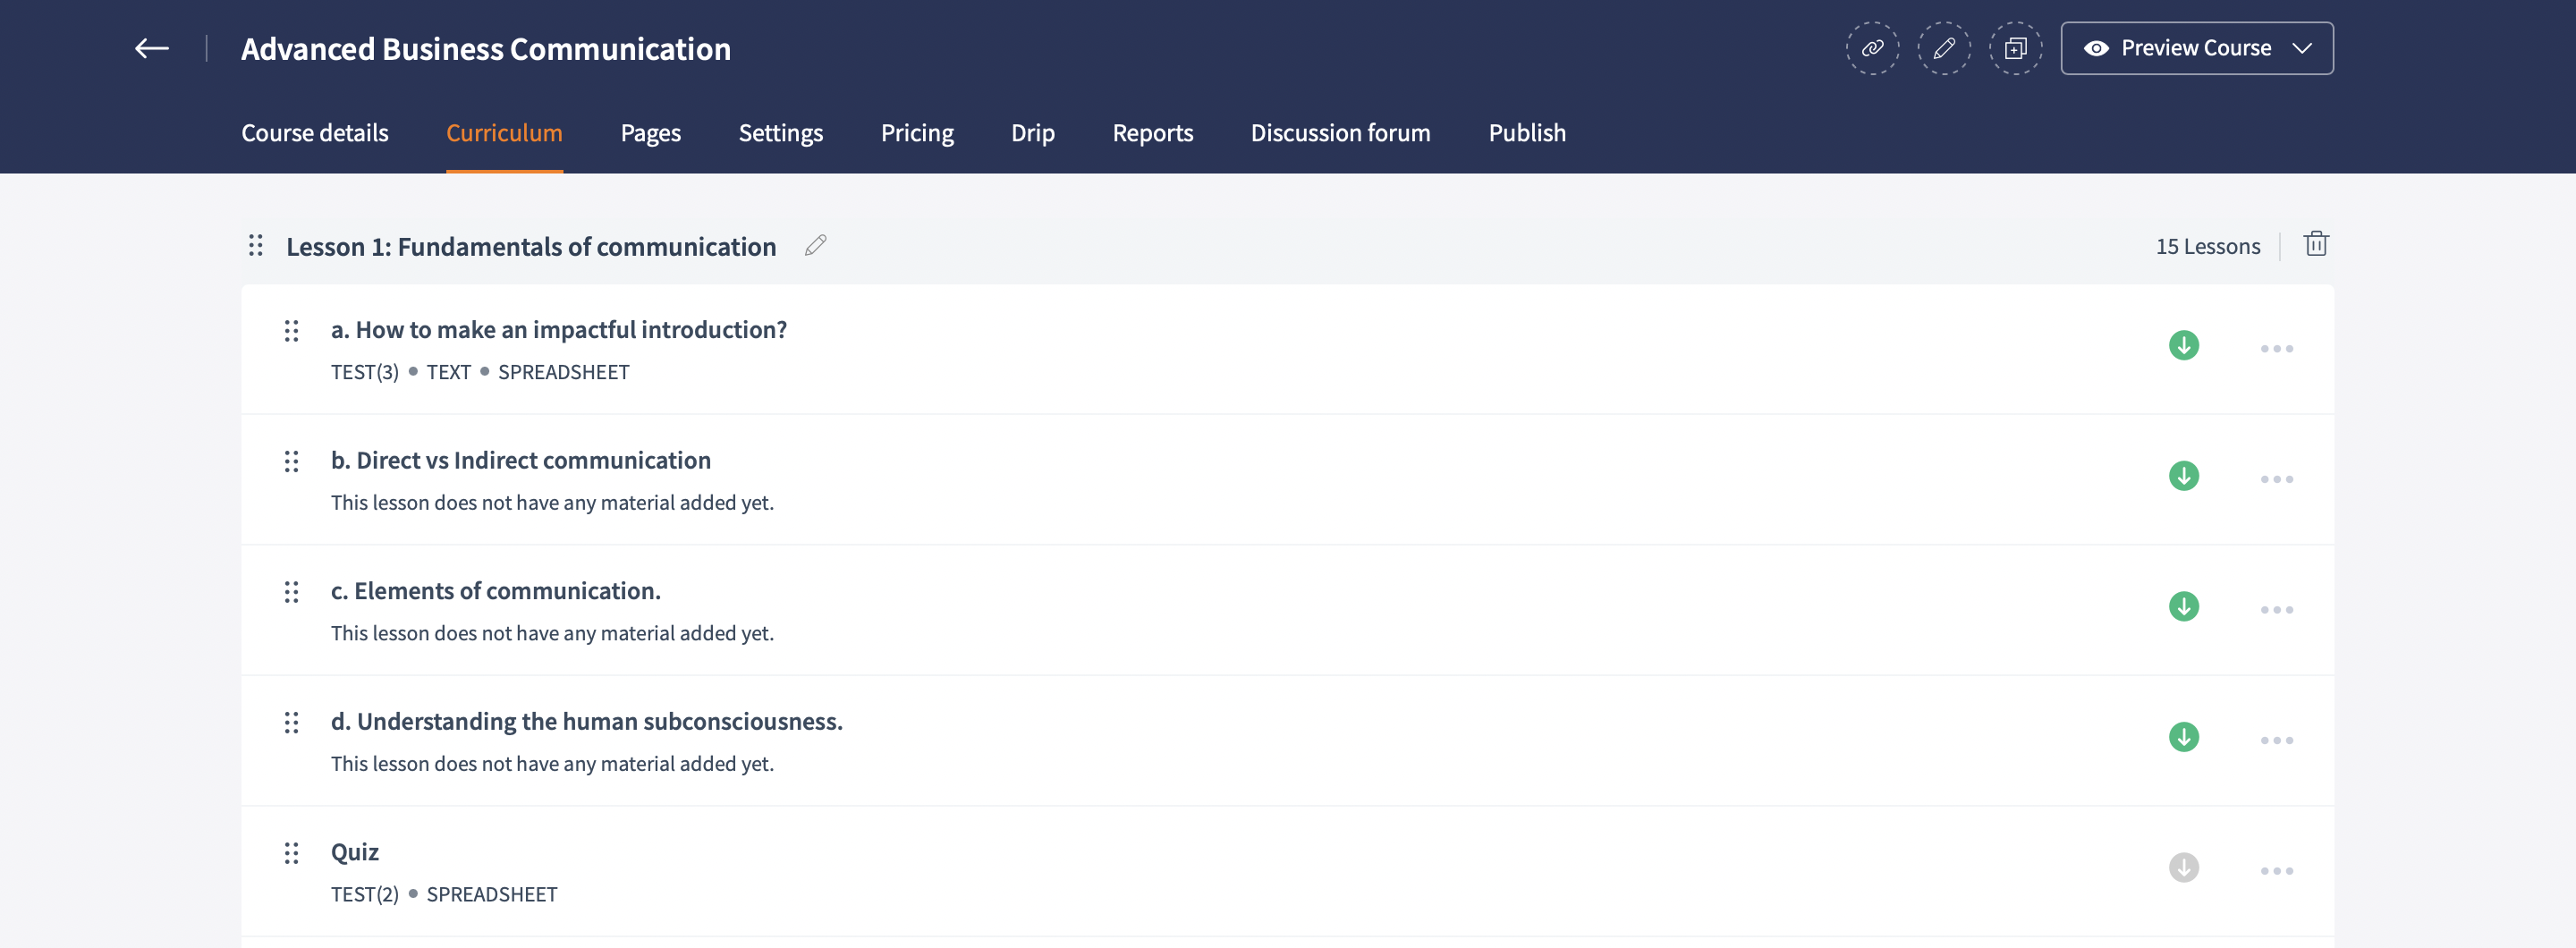Click drag handle for the Quiz lesson
The image size is (2576, 948).
pyautogui.click(x=291, y=853)
